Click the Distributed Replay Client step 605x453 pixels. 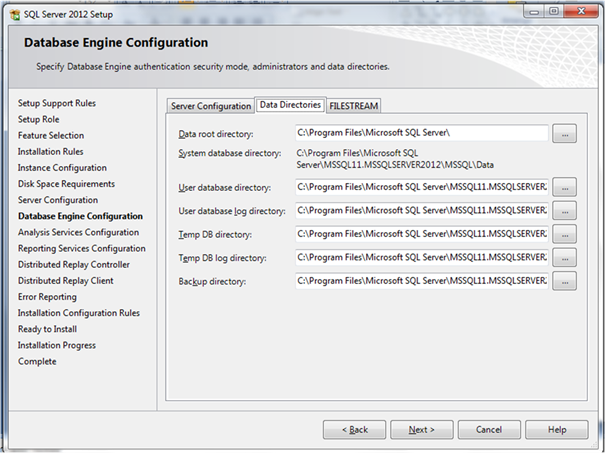click(x=66, y=281)
